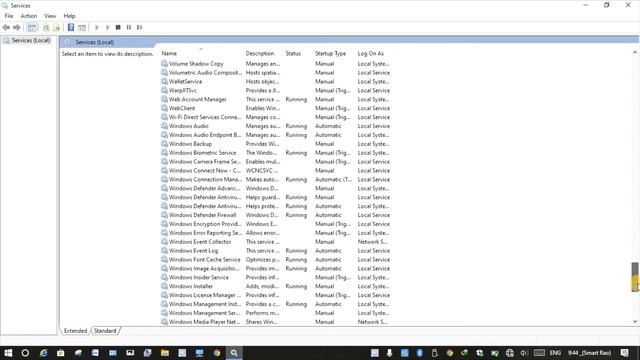Open the Help menu
This screenshot has height=360, width=640.
[69, 16]
